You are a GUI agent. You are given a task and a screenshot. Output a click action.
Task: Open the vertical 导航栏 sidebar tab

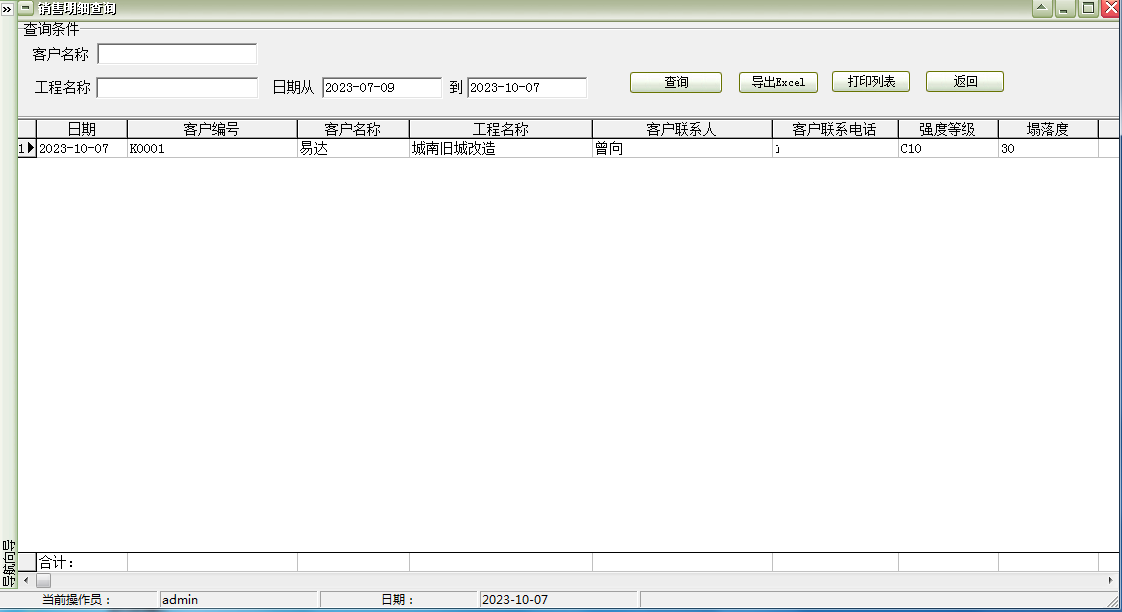coord(8,563)
